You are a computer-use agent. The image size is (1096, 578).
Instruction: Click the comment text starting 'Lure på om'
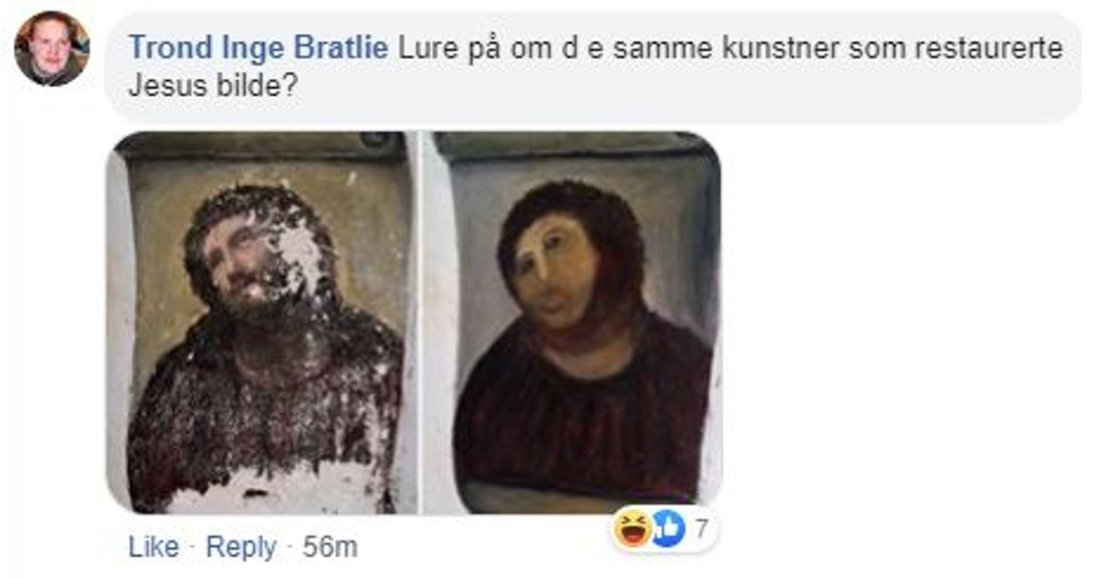(595, 67)
